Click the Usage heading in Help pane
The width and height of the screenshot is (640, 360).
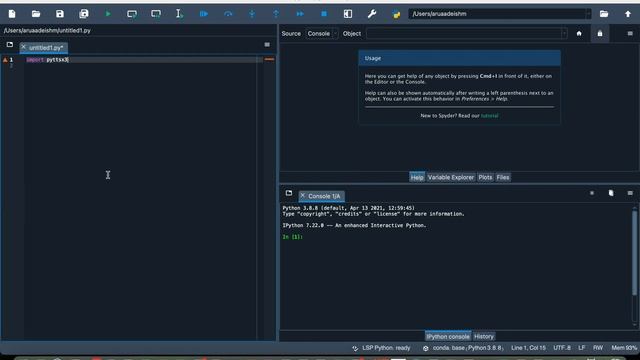tap(373, 58)
